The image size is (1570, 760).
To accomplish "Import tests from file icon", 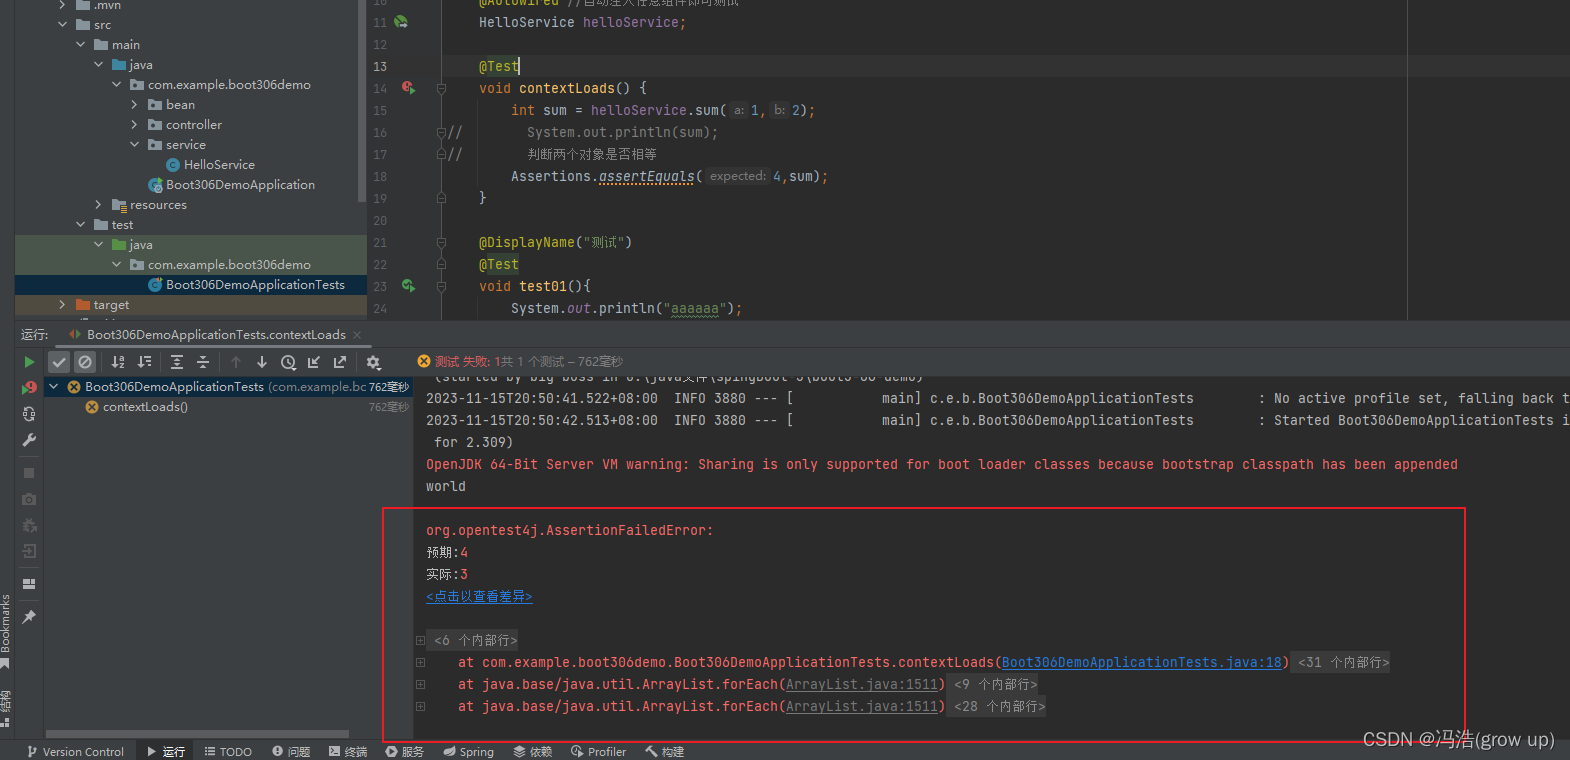I will (x=314, y=362).
